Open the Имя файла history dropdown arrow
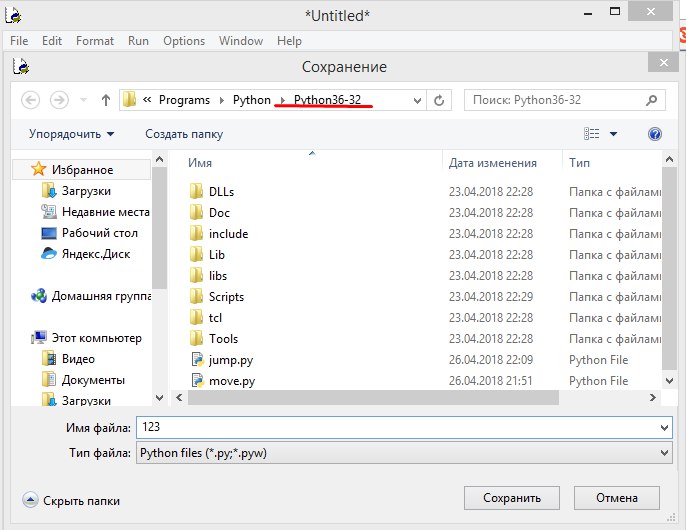 pyautogui.click(x=665, y=428)
